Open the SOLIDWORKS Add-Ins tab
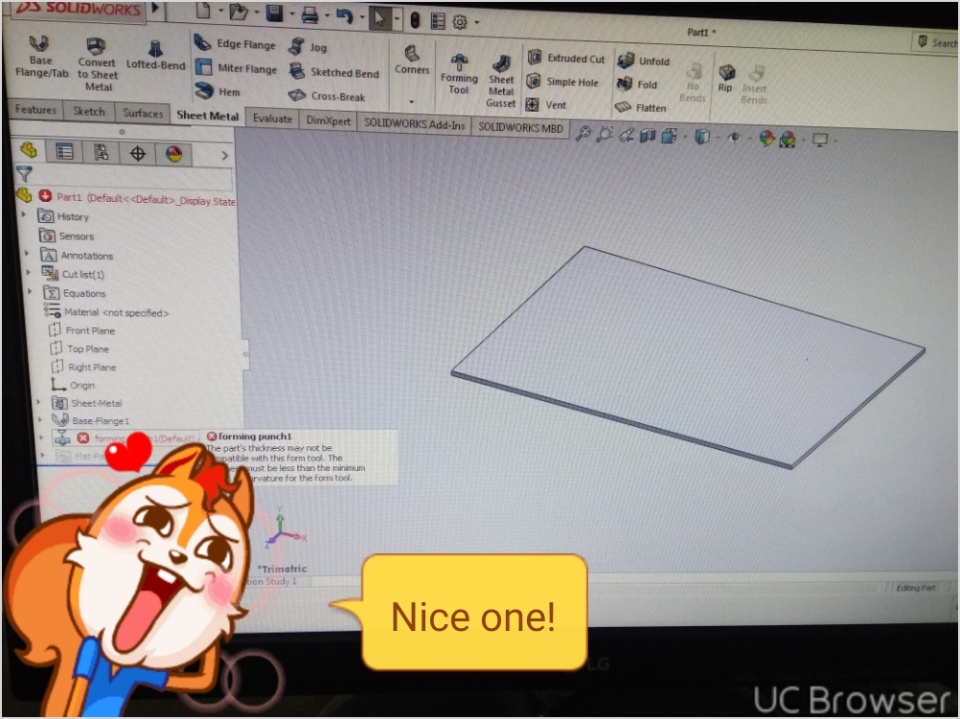 coord(414,124)
